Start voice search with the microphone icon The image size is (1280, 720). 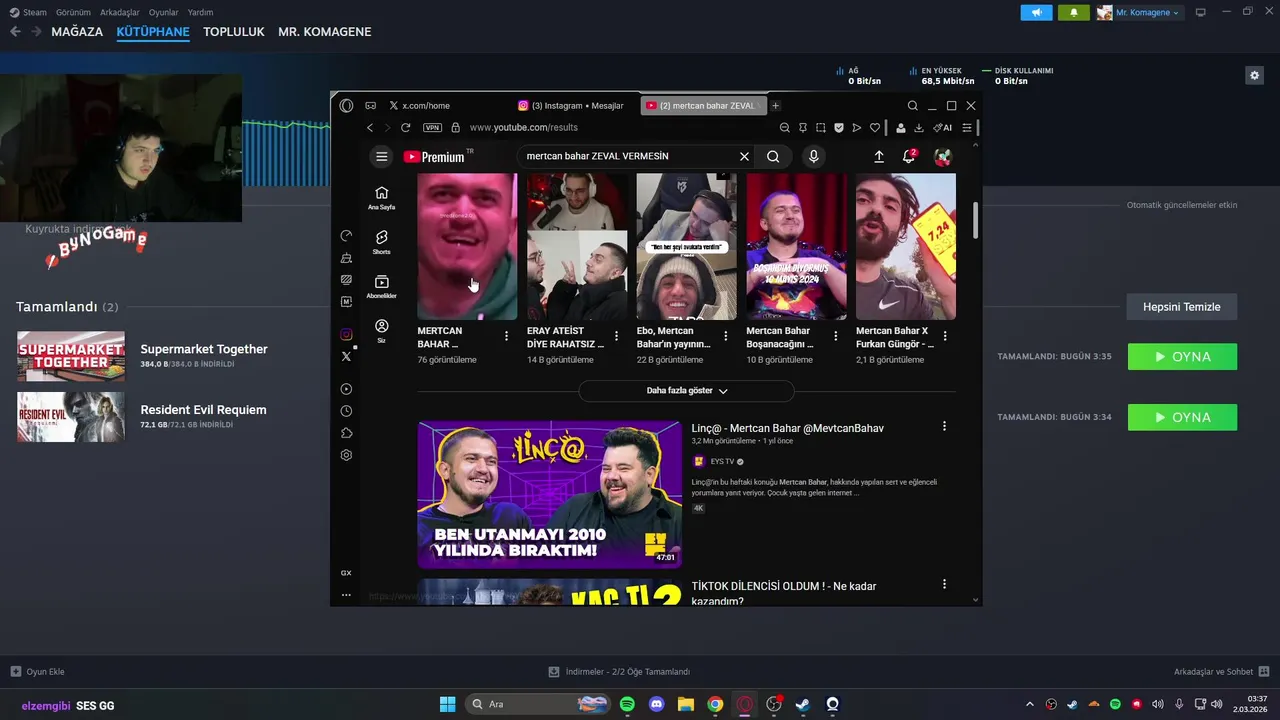click(x=813, y=156)
